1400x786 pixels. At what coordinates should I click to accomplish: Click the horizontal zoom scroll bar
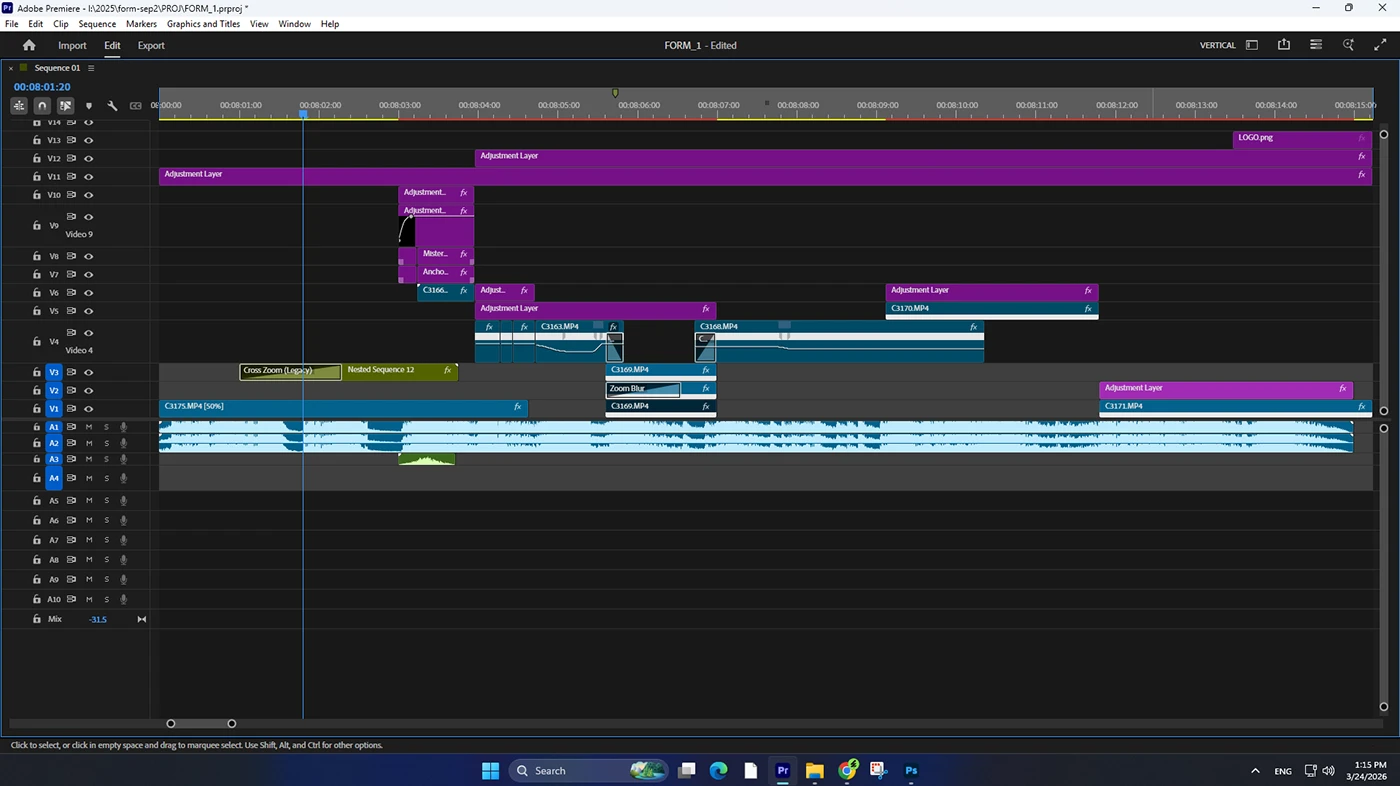coord(201,723)
